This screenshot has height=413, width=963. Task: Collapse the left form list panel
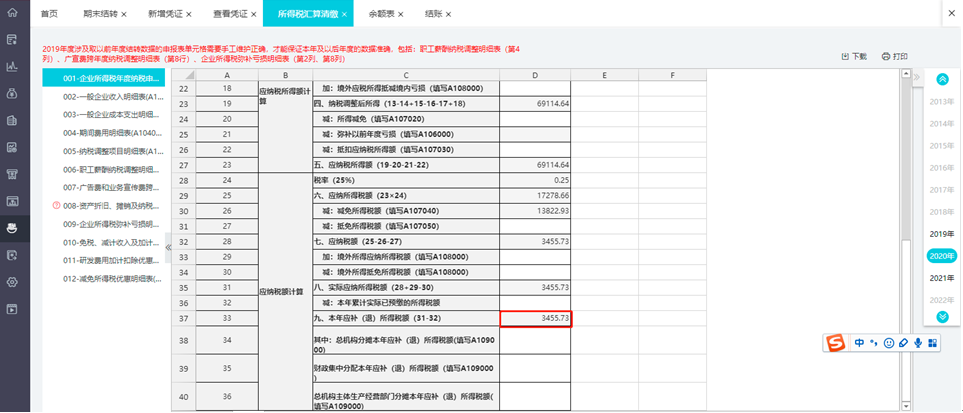(x=168, y=247)
